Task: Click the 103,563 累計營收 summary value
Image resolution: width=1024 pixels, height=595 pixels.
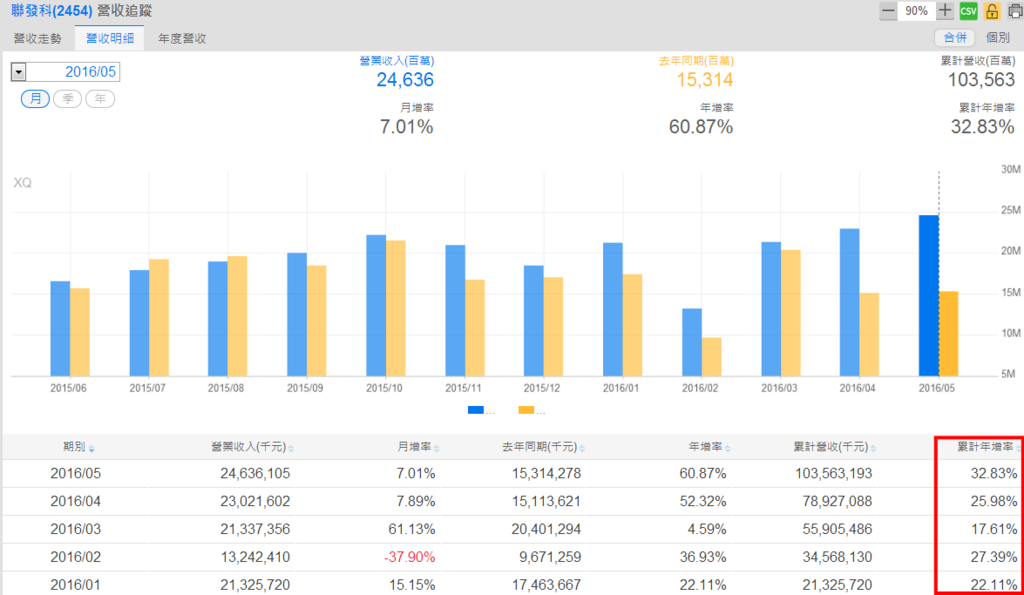Action: point(982,80)
